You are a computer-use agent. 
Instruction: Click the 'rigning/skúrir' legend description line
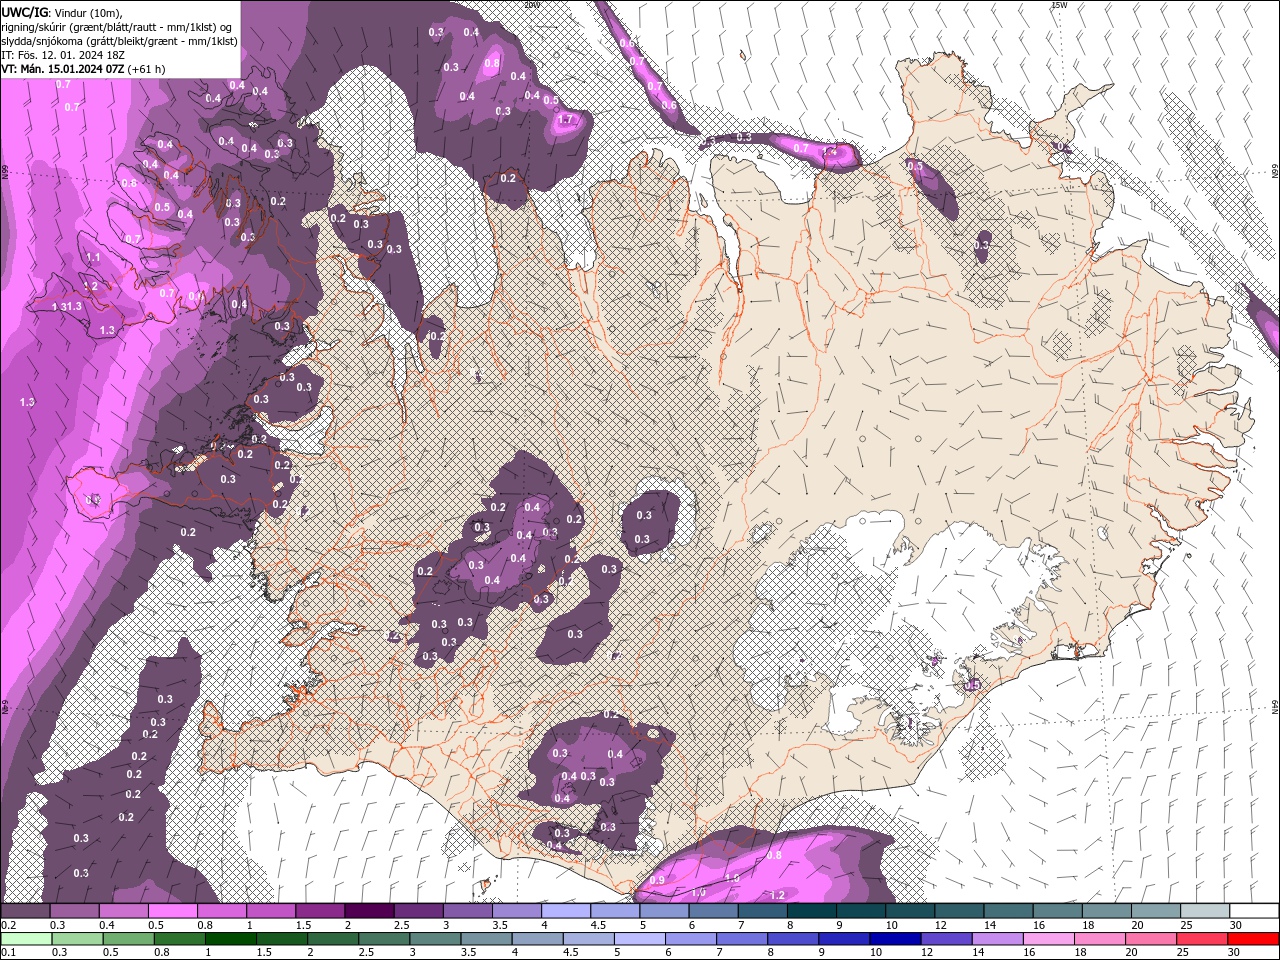click(118, 26)
